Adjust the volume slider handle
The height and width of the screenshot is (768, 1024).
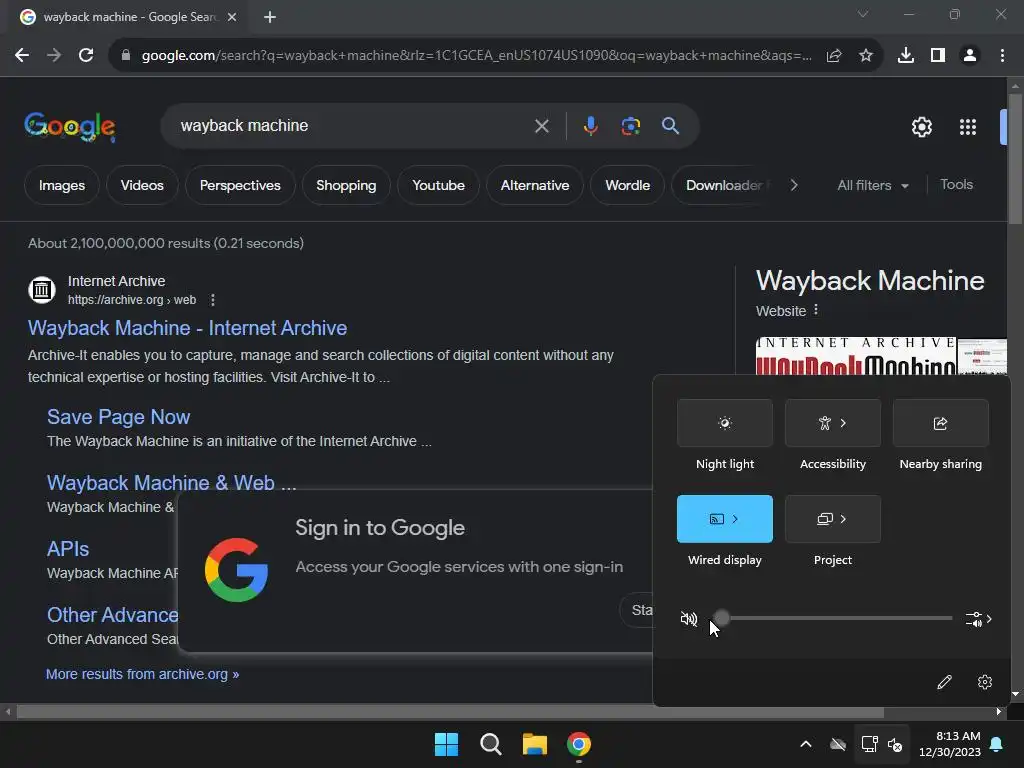[x=721, y=618]
